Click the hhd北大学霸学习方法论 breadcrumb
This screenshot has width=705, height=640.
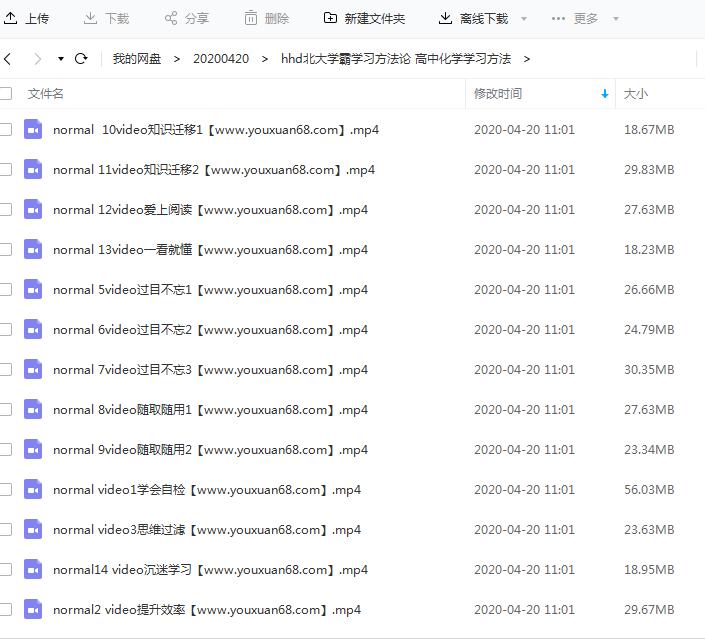tap(396, 59)
